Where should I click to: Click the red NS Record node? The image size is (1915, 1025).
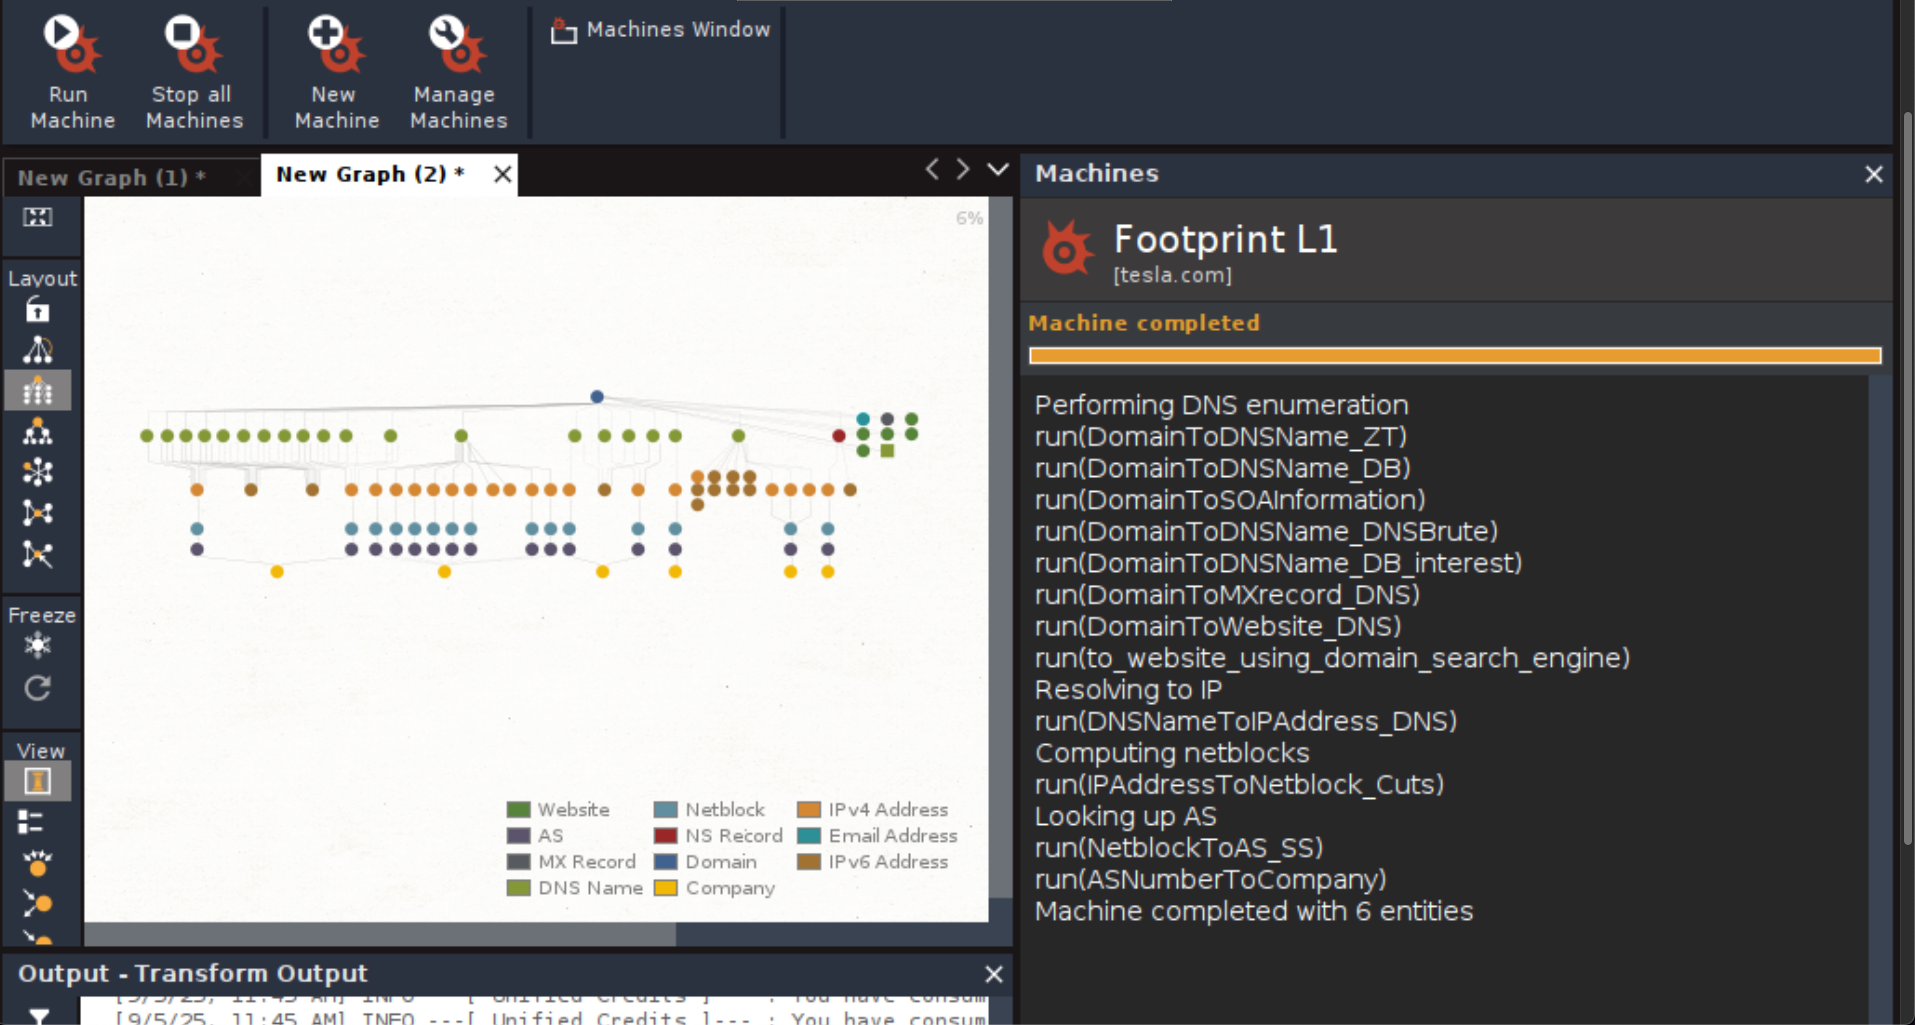click(839, 436)
